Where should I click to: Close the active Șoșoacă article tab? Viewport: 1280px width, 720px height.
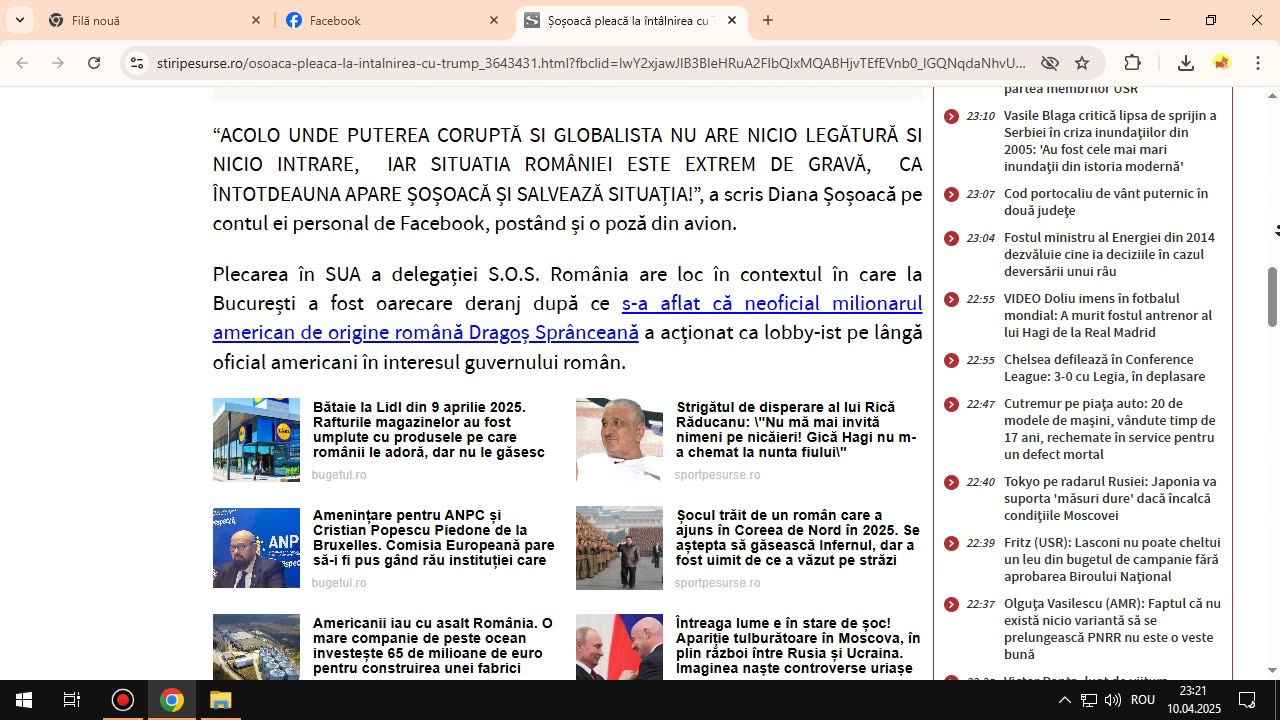[732, 20]
